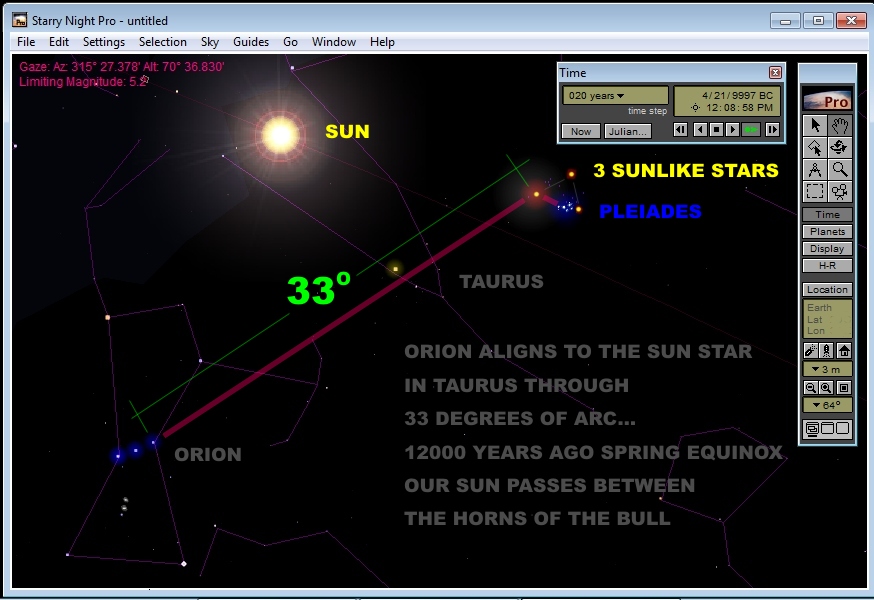This screenshot has height=600, width=874.
Task: Open the Sky menu
Action: [x=209, y=42]
